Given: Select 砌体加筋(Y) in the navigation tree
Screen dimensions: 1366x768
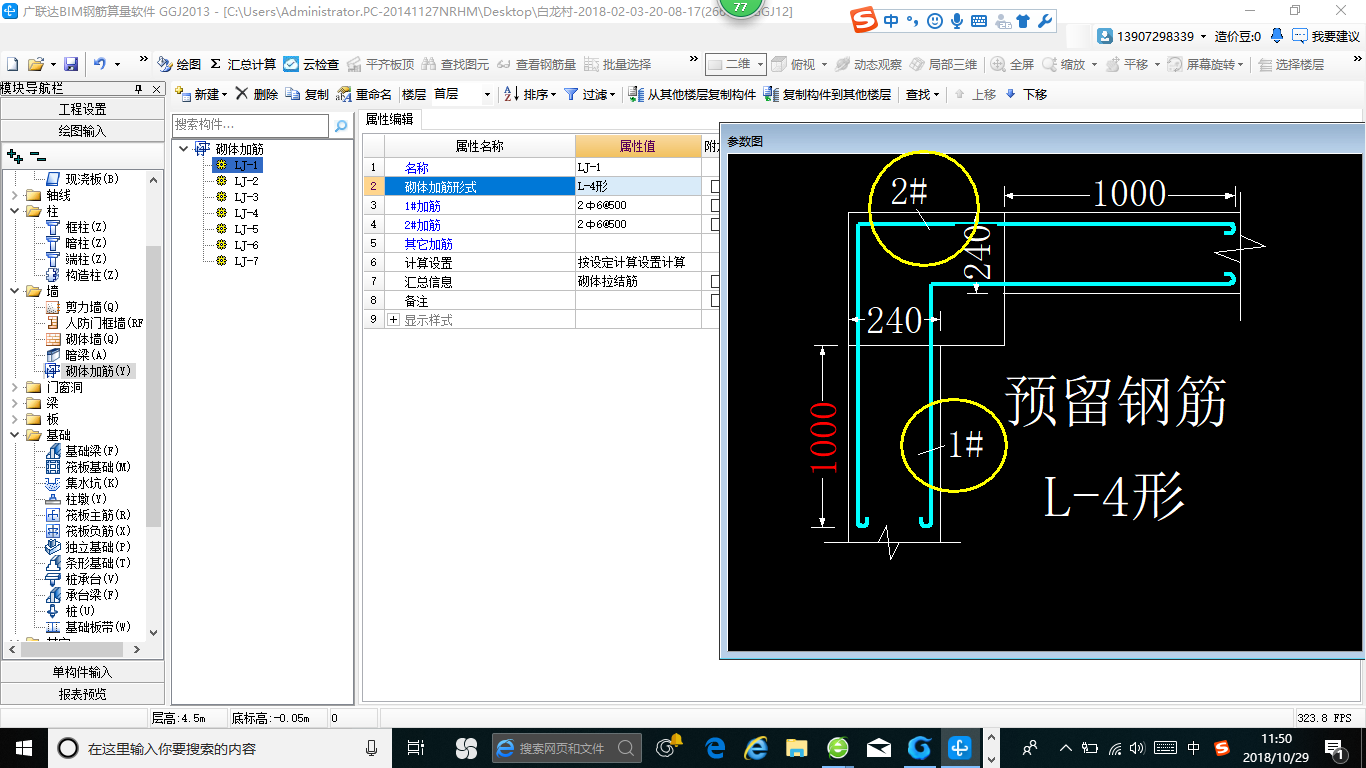Looking at the screenshot, I should point(98,371).
